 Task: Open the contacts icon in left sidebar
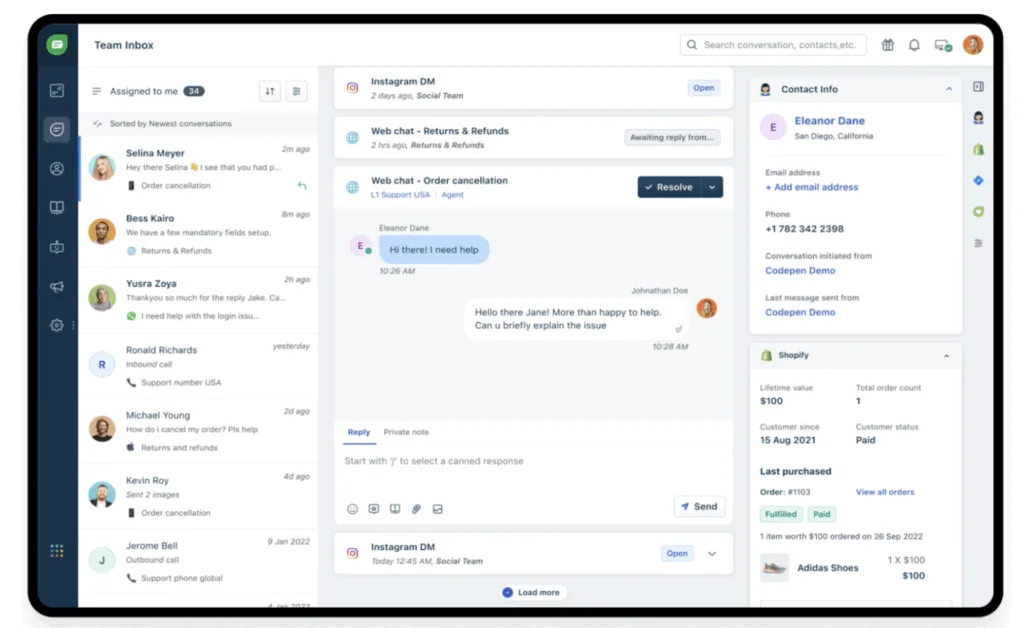[x=57, y=168]
